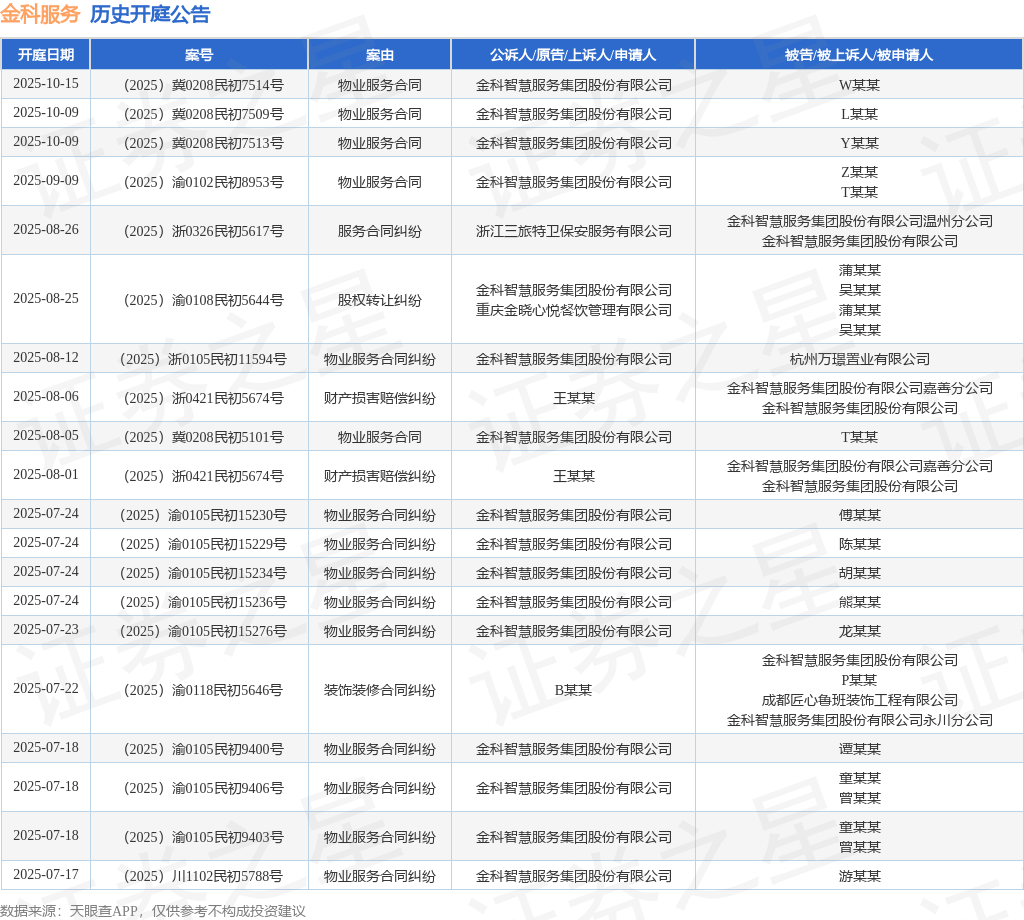Click defendant 谭某某
The width and height of the screenshot is (1024, 920).
(x=859, y=749)
